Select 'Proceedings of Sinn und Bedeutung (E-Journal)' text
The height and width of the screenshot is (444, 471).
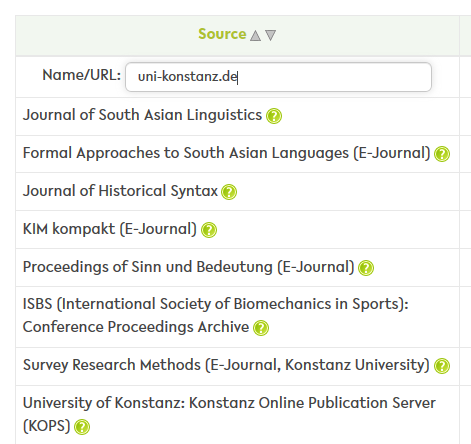(x=188, y=267)
